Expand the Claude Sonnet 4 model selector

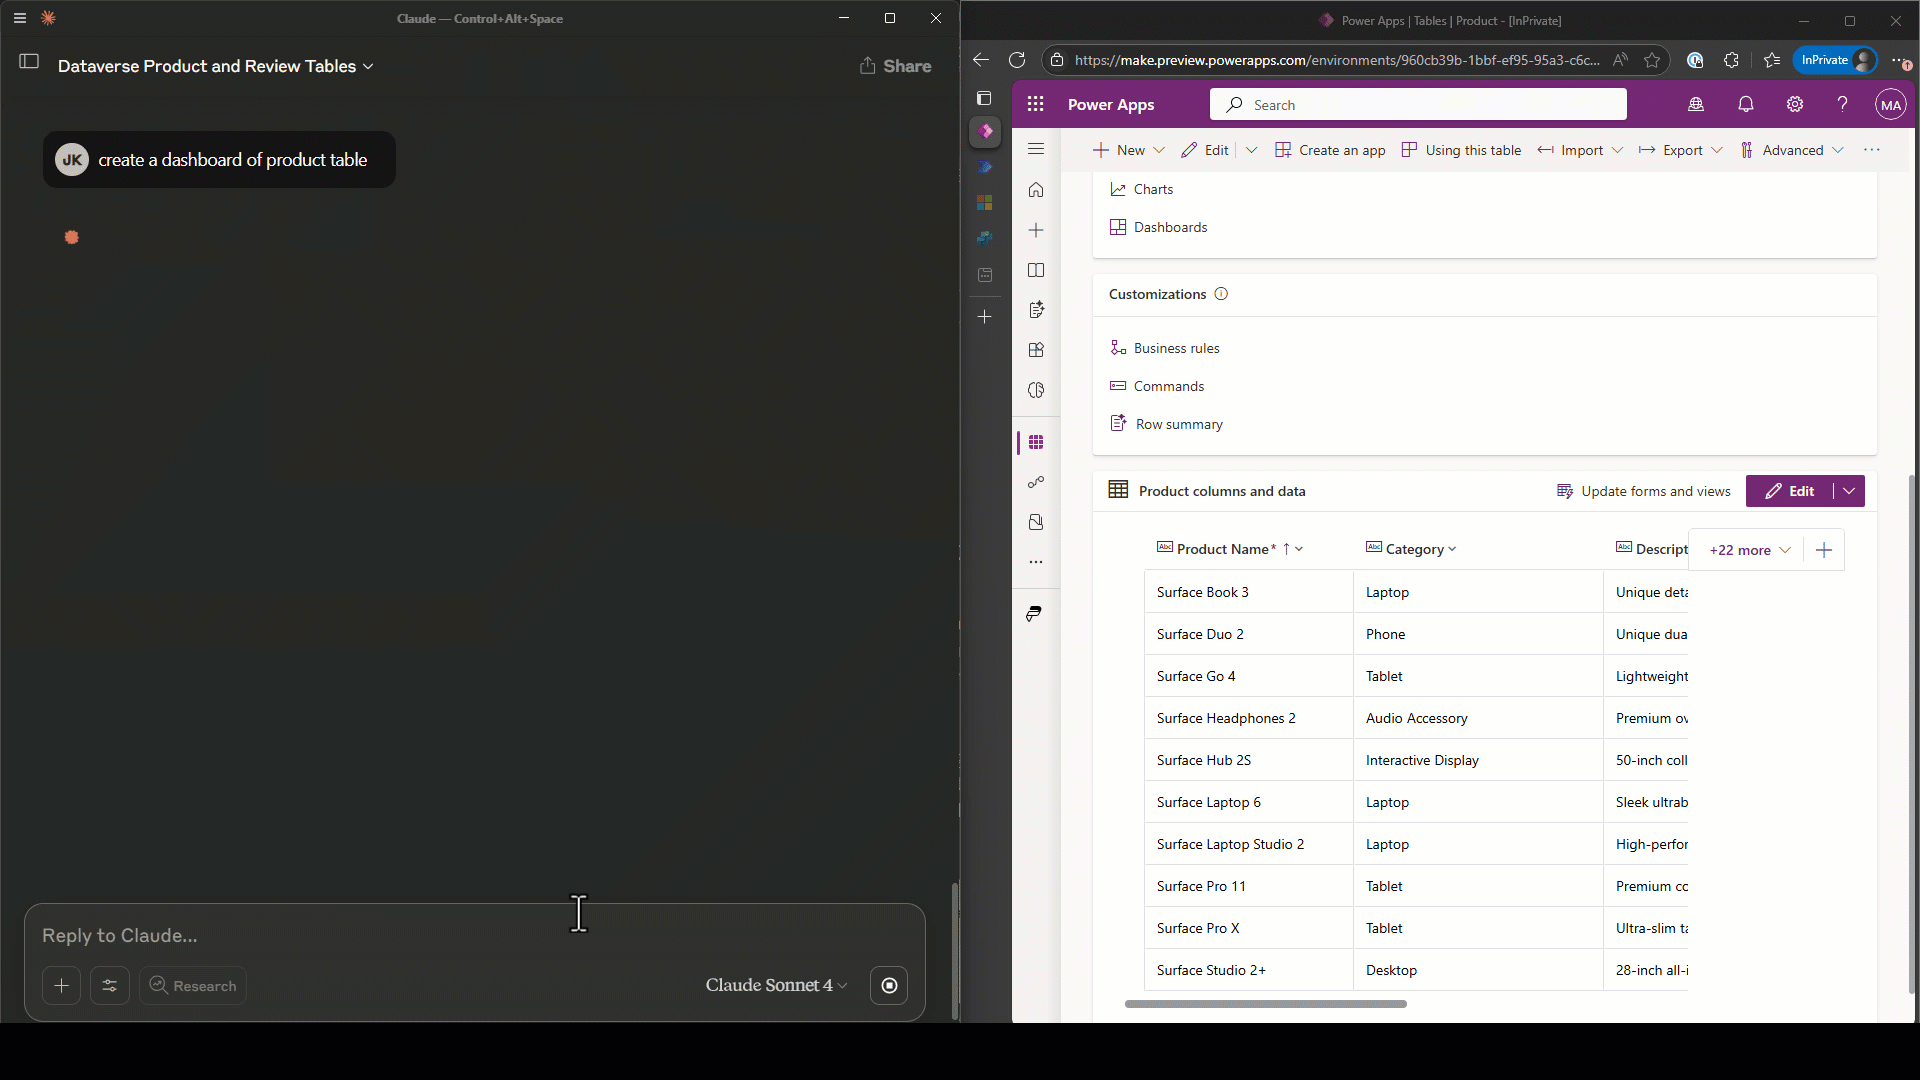tap(776, 985)
